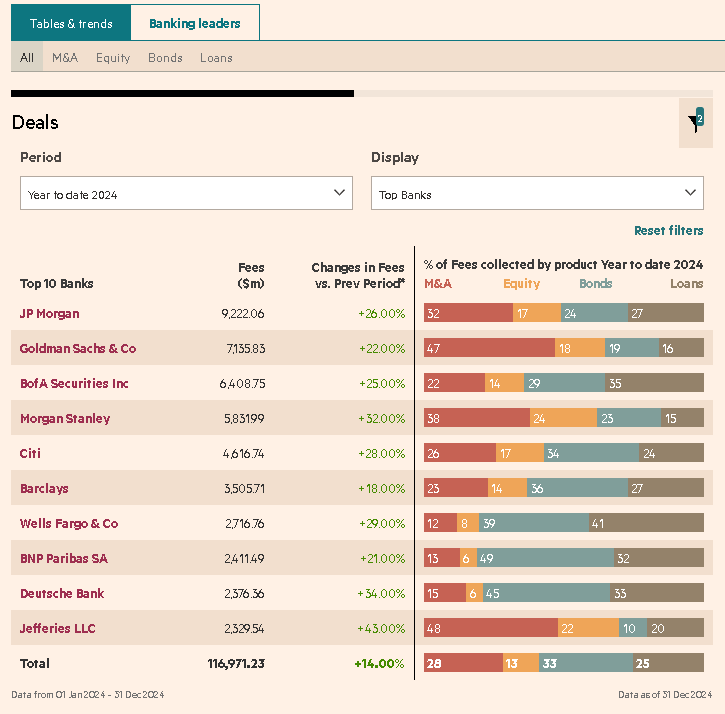This screenshot has height=714, width=725.
Task: Click Total change value +14.00%
Action: (x=379, y=664)
